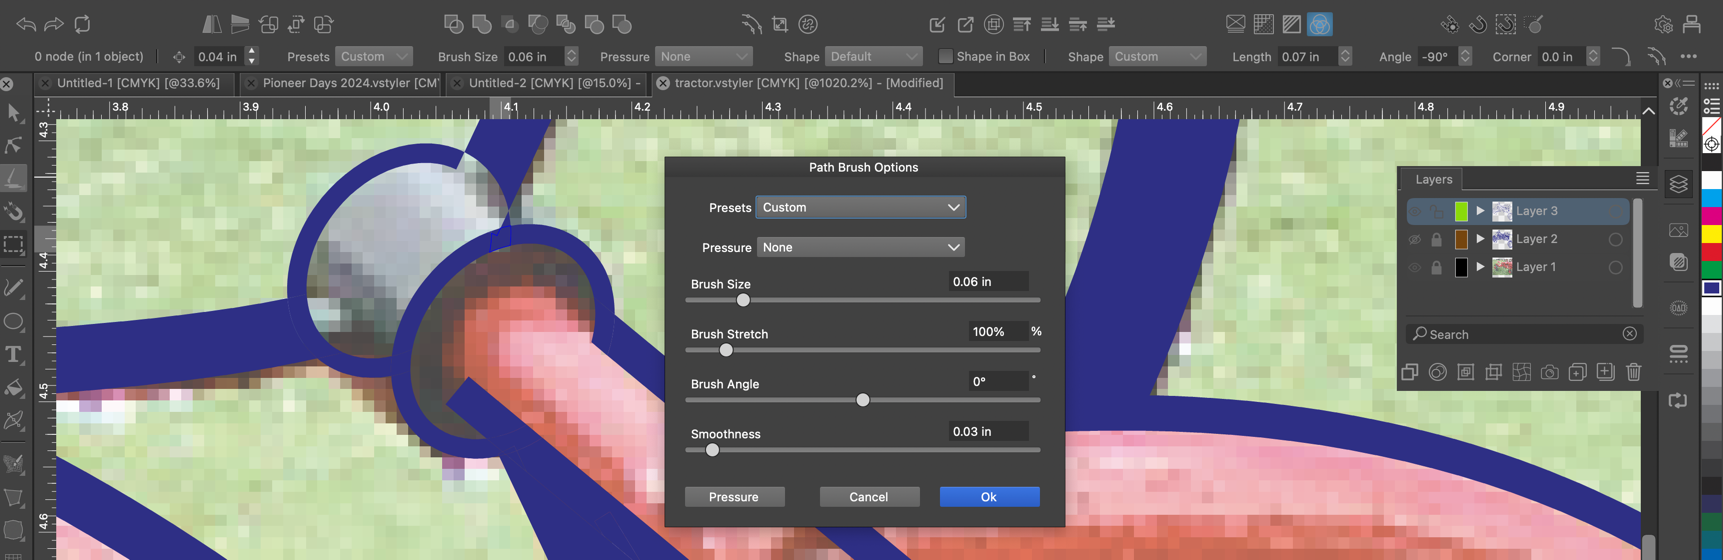1723x560 pixels.
Task: Switch to Pioneer Days 2024.vstyler tab
Action: point(350,83)
